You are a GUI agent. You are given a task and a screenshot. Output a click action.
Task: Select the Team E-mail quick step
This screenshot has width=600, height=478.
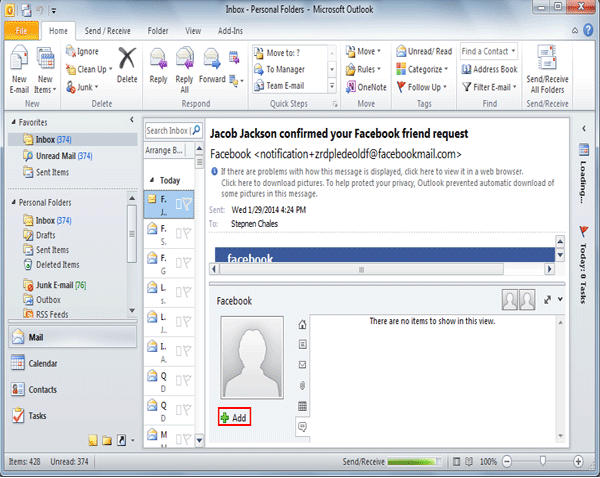290,86
